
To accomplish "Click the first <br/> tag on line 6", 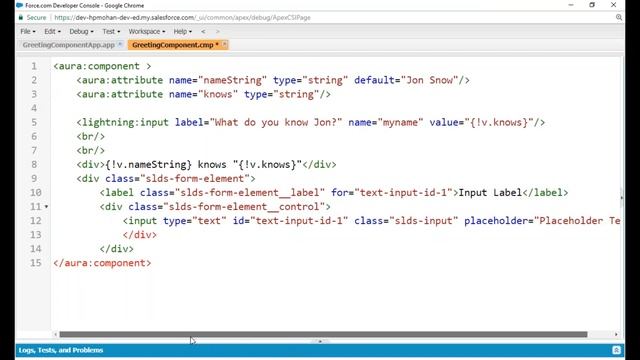I will point(91,136).
